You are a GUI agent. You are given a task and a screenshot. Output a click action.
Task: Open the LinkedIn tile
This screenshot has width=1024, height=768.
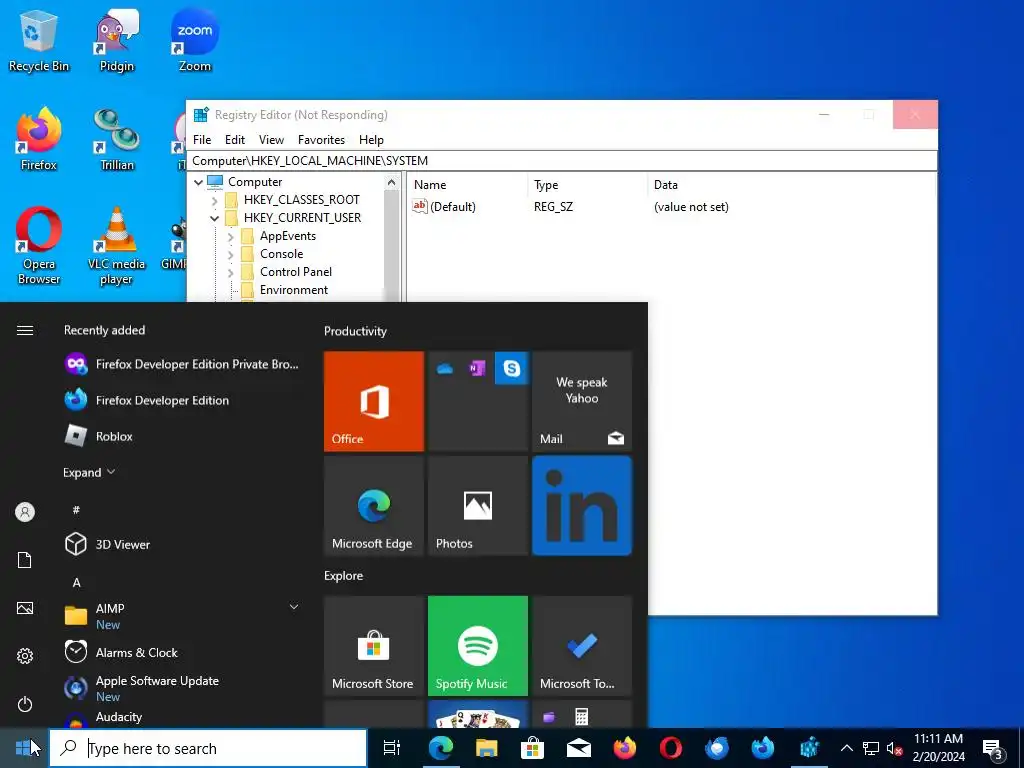tap(582, 505)
